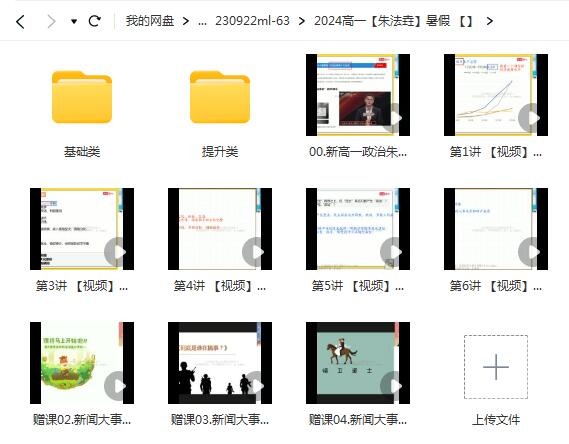The height and width of the screenshot is (444, 569).
Task: Click the plus upload file box
Action: pyautogui.click(x=496, y=367)
